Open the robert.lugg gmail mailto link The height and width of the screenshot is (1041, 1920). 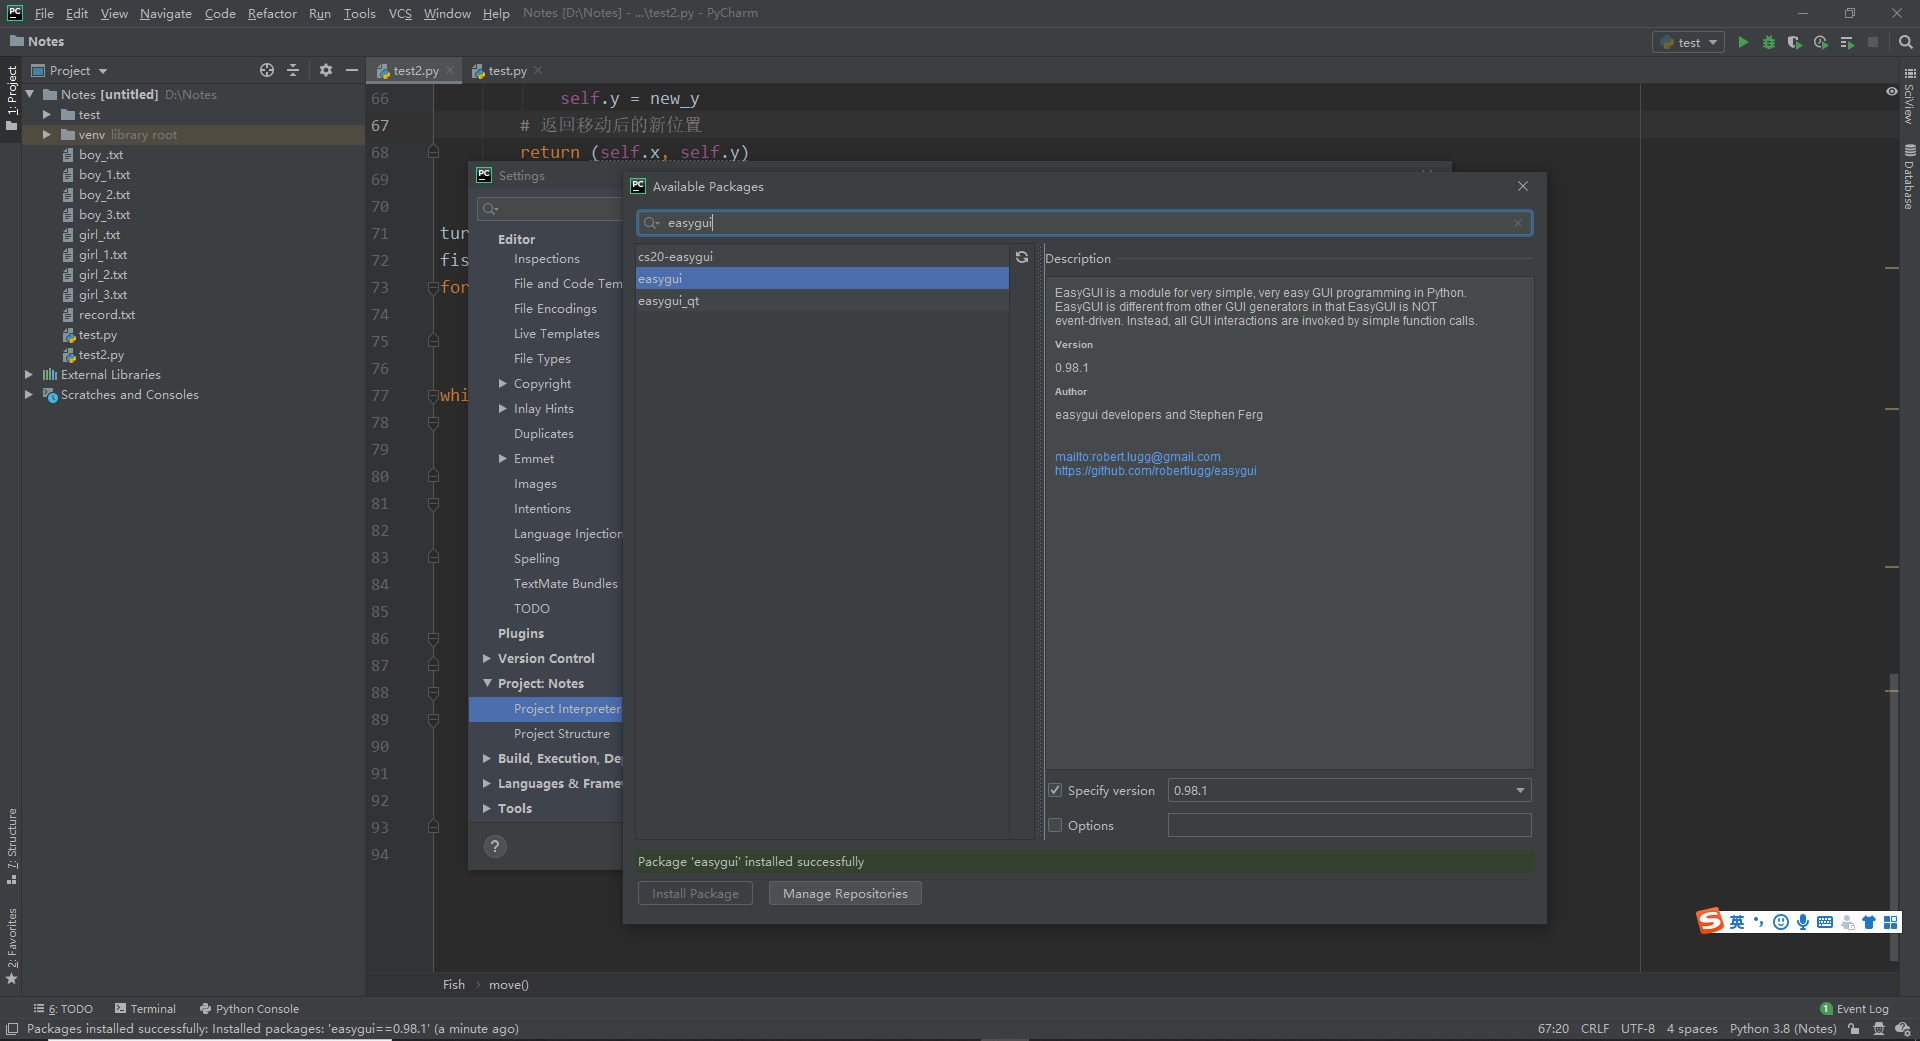[x=1137, y=457]
